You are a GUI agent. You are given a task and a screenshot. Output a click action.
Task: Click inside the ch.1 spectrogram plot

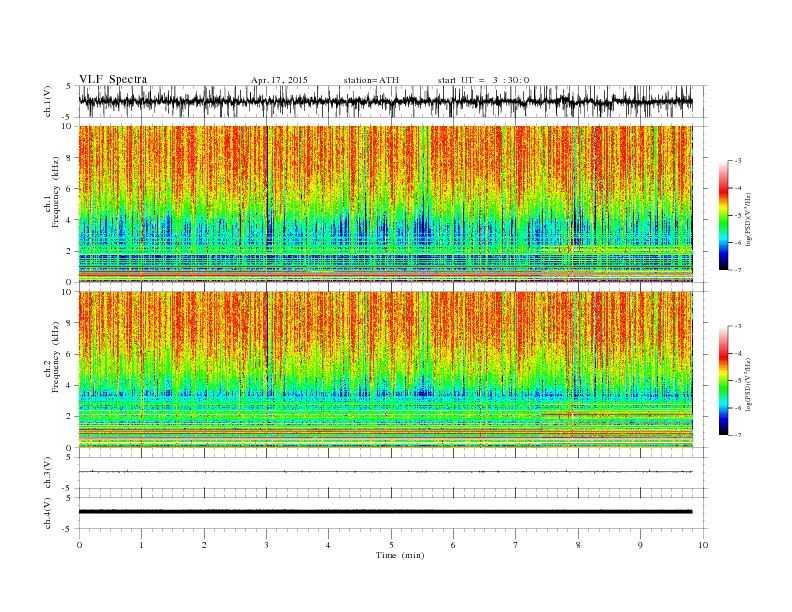385,204
